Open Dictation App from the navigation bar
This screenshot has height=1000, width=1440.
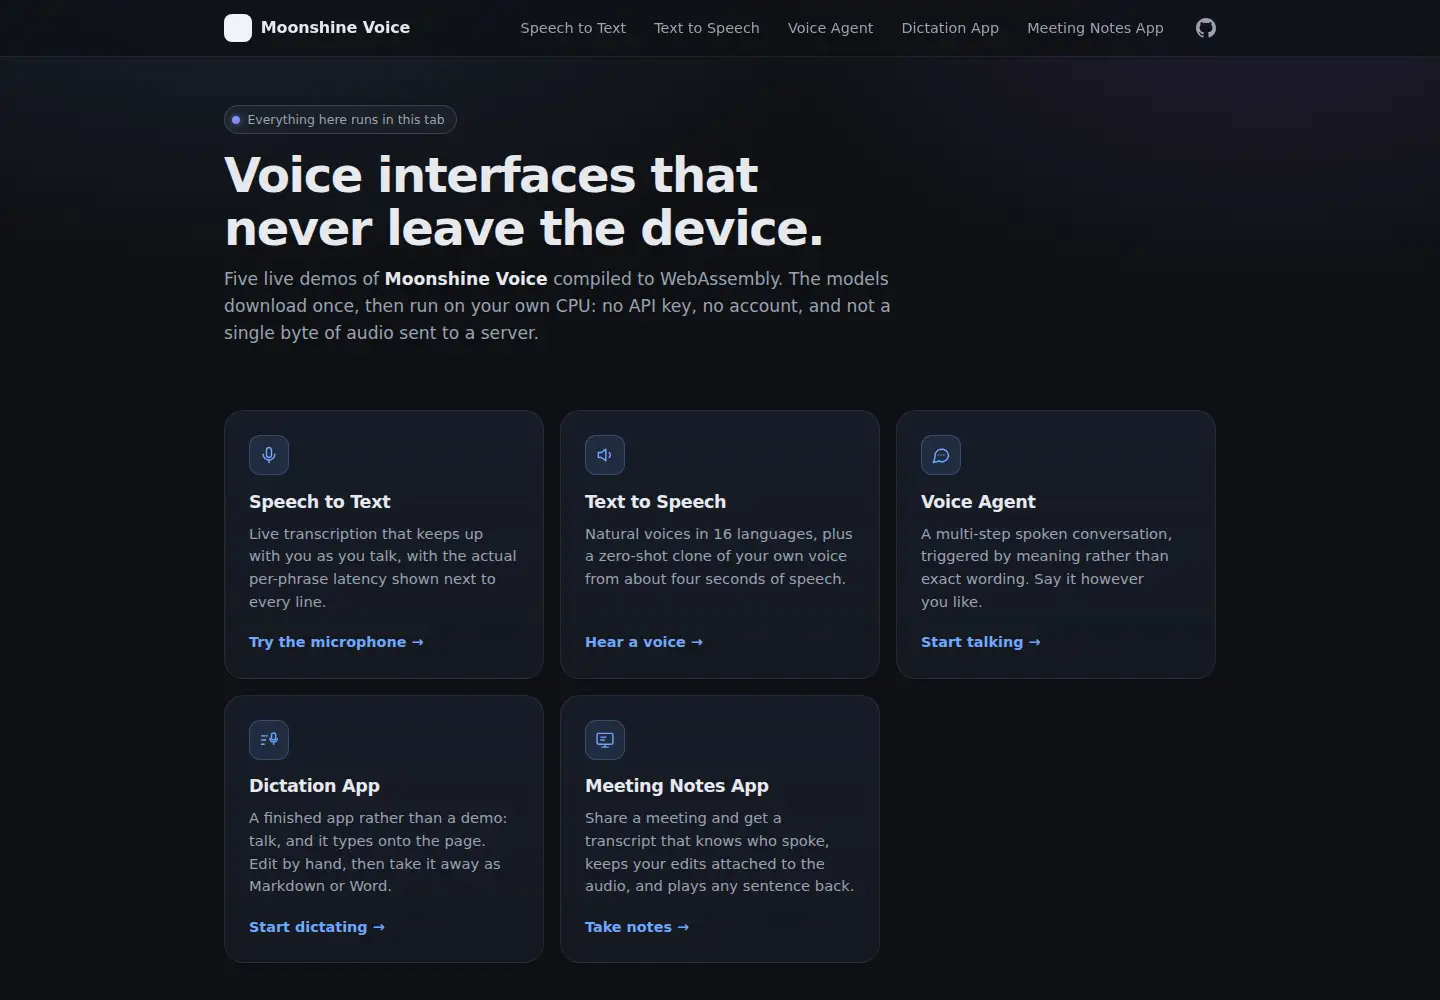[950, 28]
